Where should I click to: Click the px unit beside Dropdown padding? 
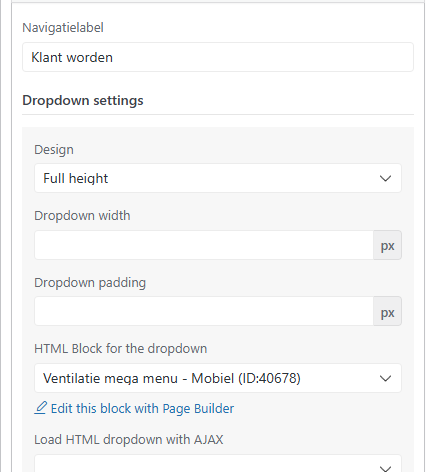tap(387, 311)
